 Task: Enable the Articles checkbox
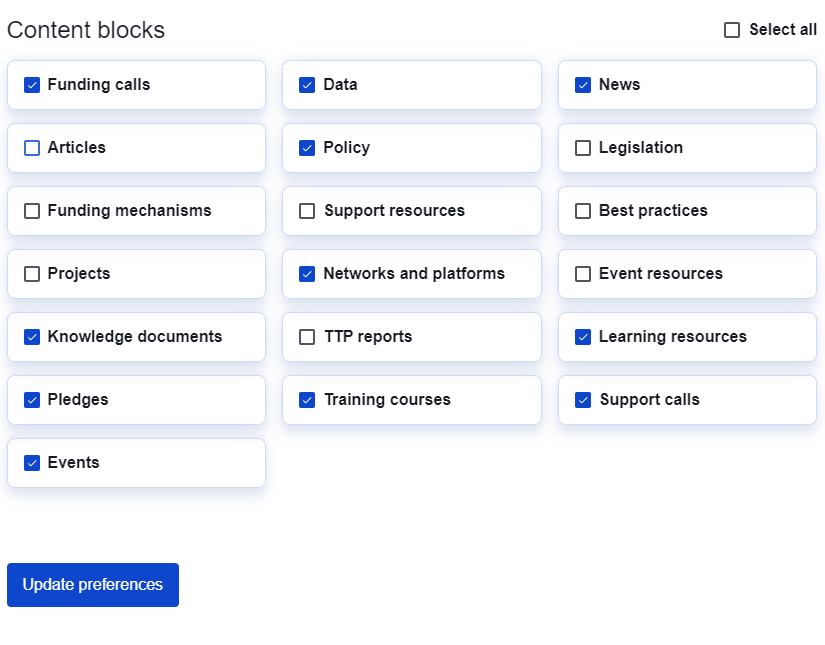pyautogui.click(x=32, y=148)
